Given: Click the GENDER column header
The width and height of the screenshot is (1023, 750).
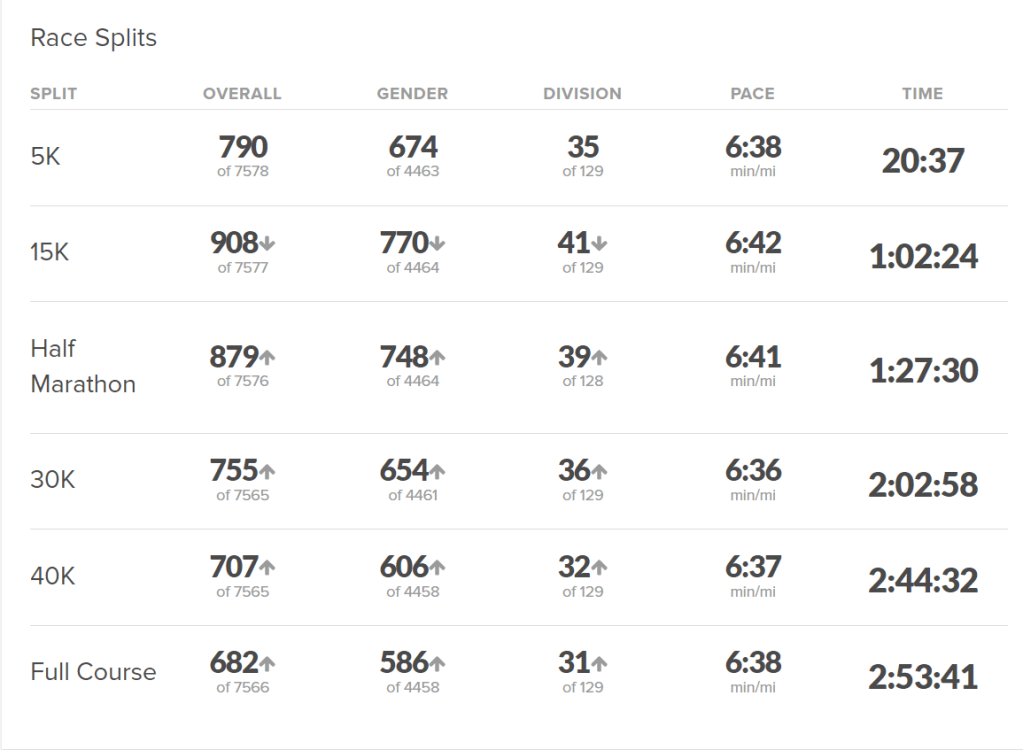Looking at the screenshot, I should click(x=412, y=94).
